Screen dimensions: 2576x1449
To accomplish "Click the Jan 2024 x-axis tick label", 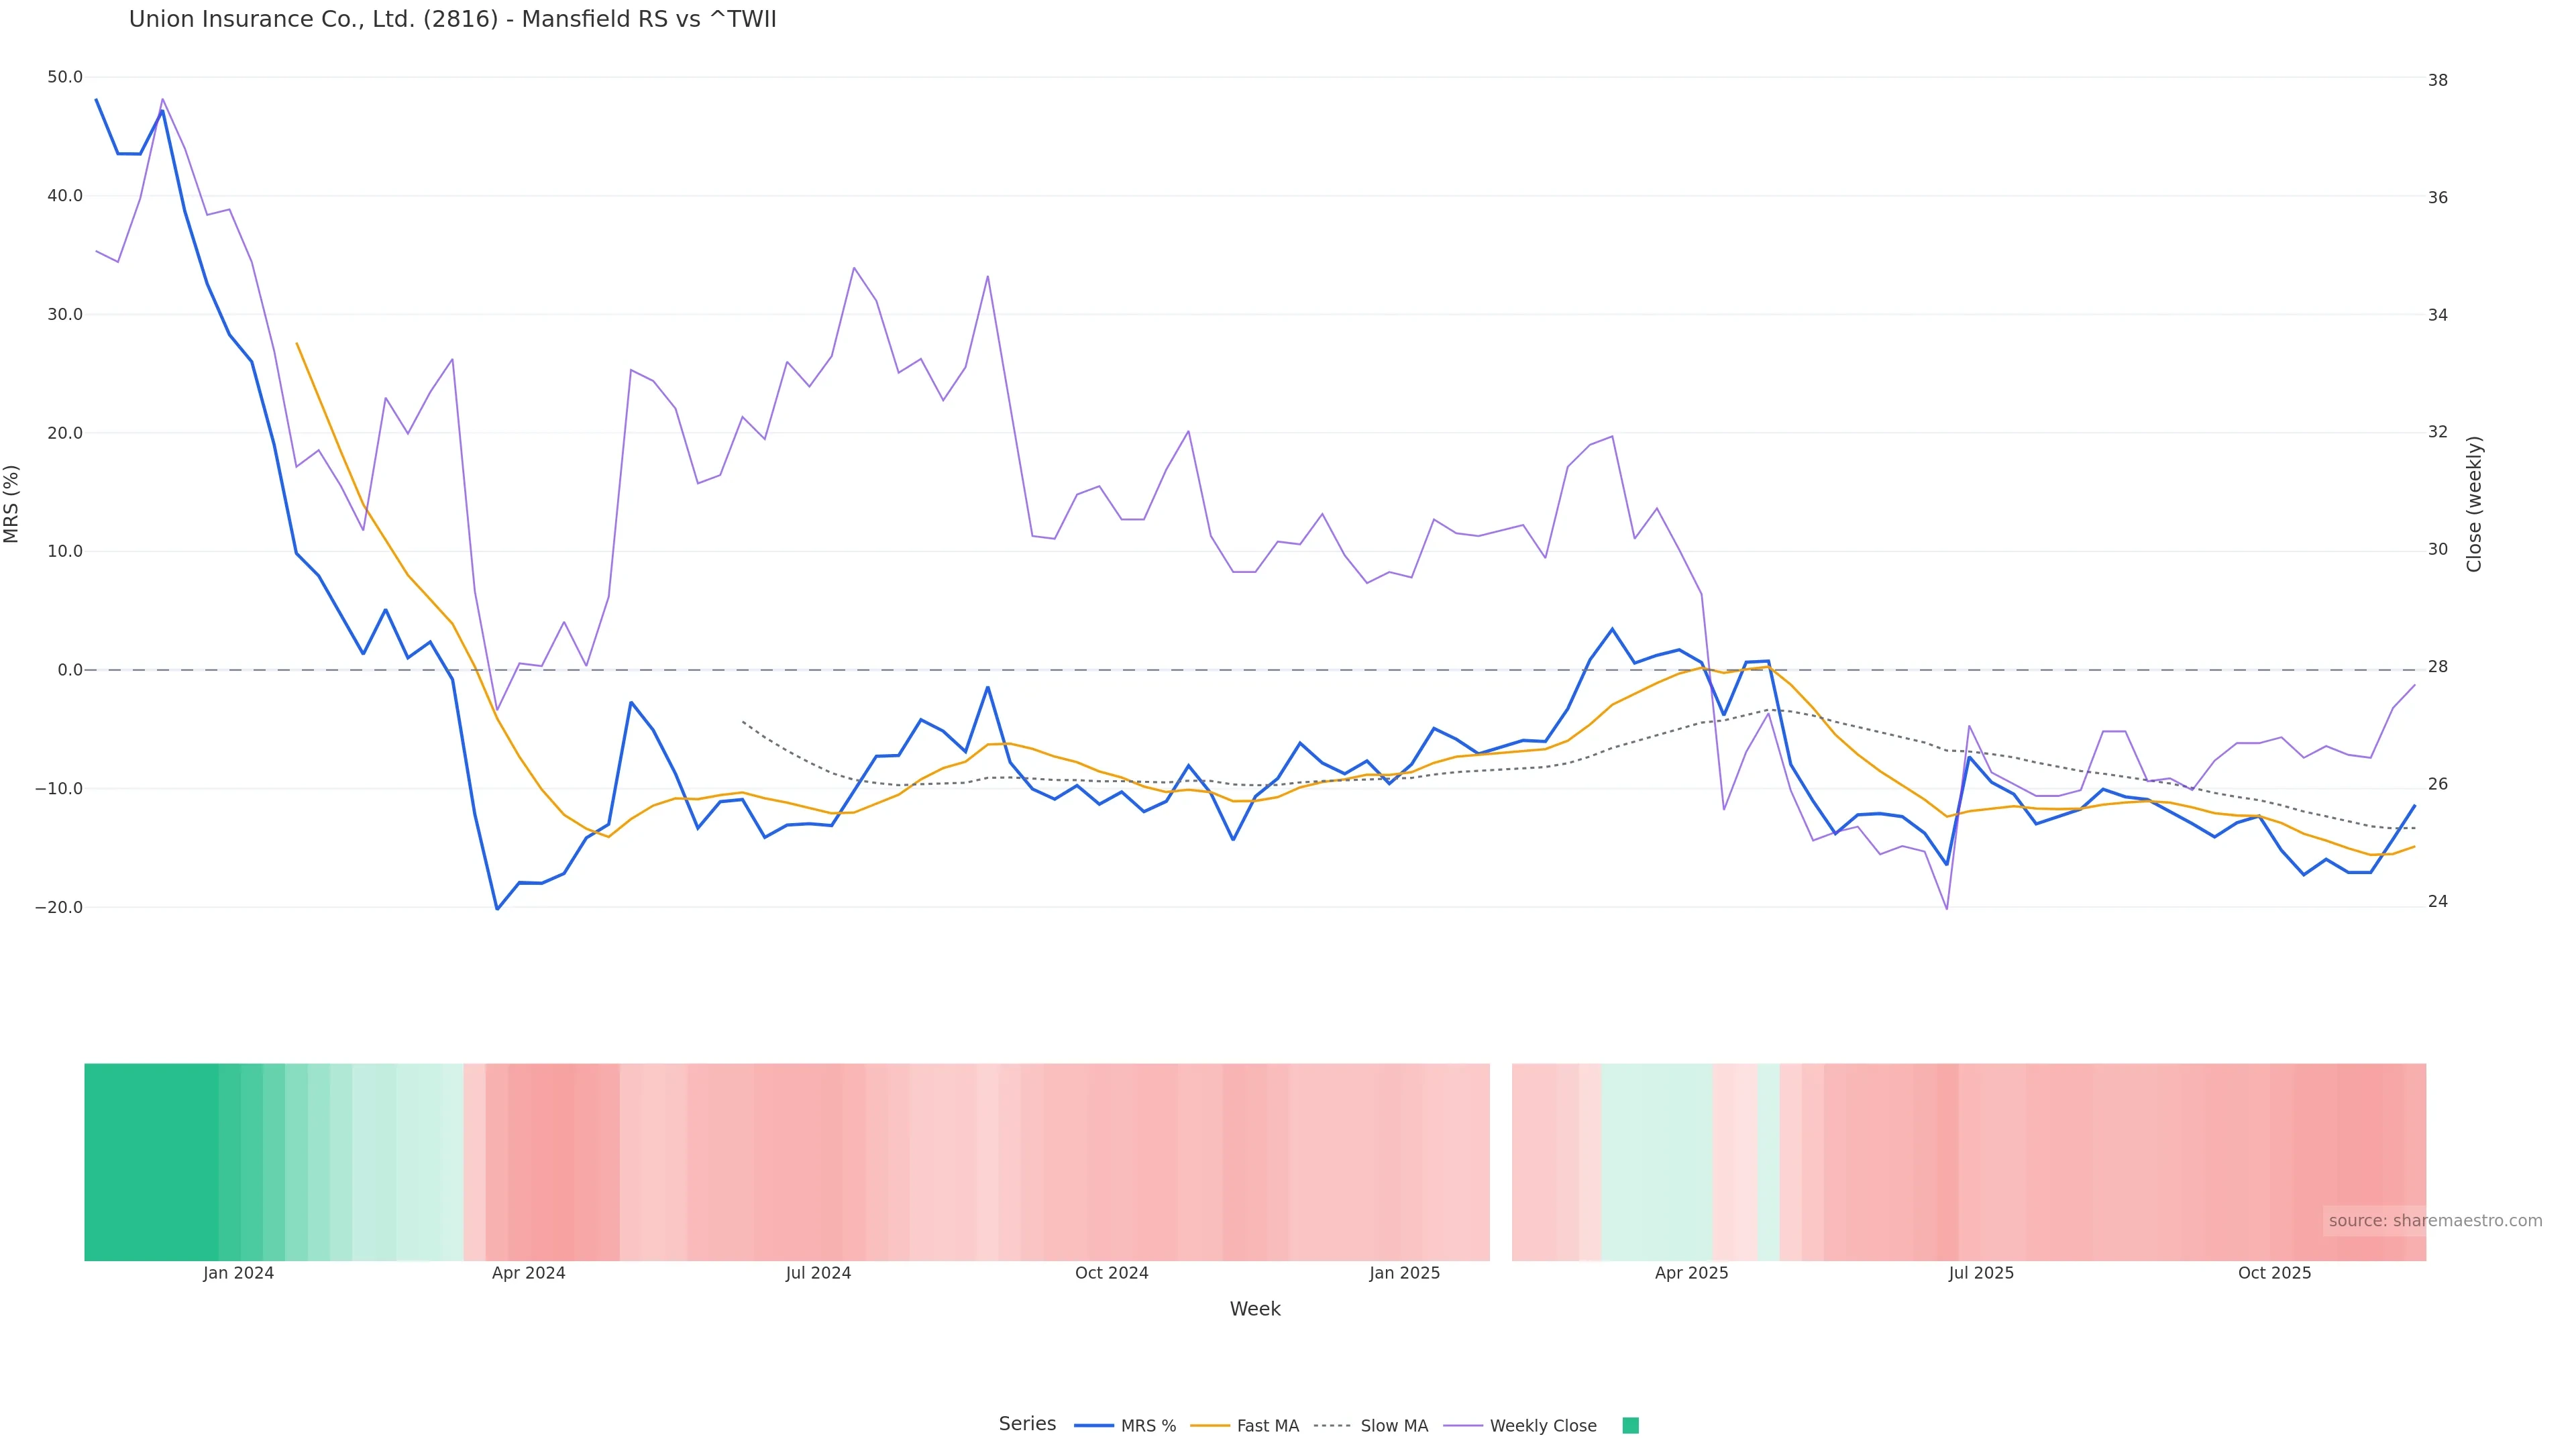I will coord(238,1273).
